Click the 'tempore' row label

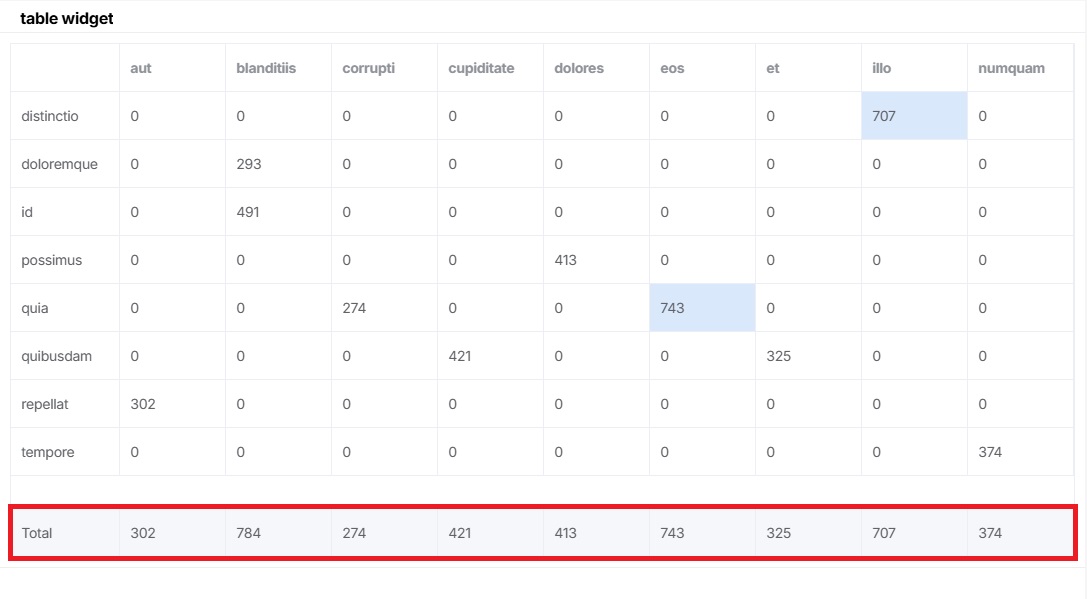pos(47,452)
